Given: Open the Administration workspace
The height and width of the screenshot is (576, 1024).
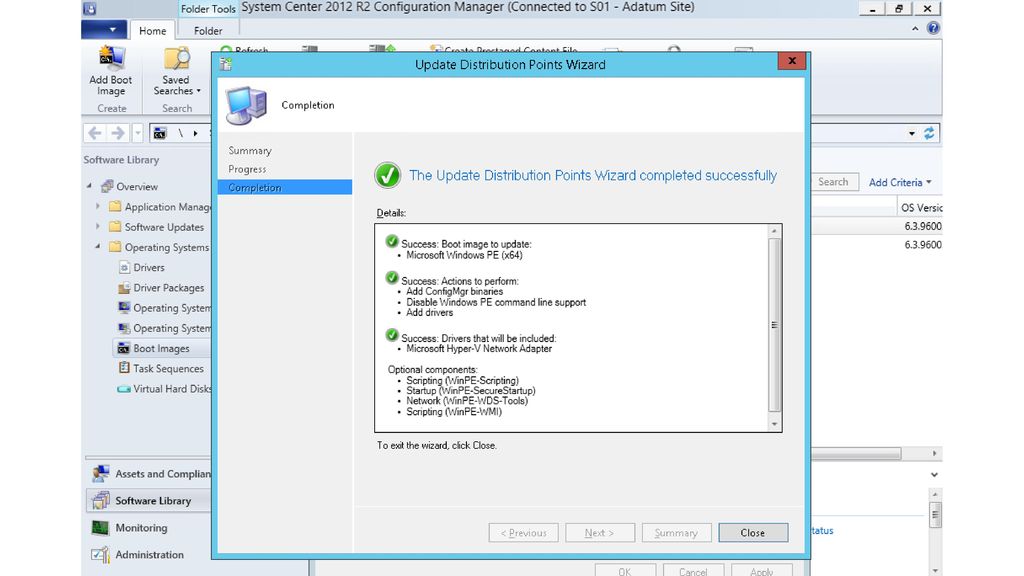Looking at the screenshot, I should pos(150,554).
